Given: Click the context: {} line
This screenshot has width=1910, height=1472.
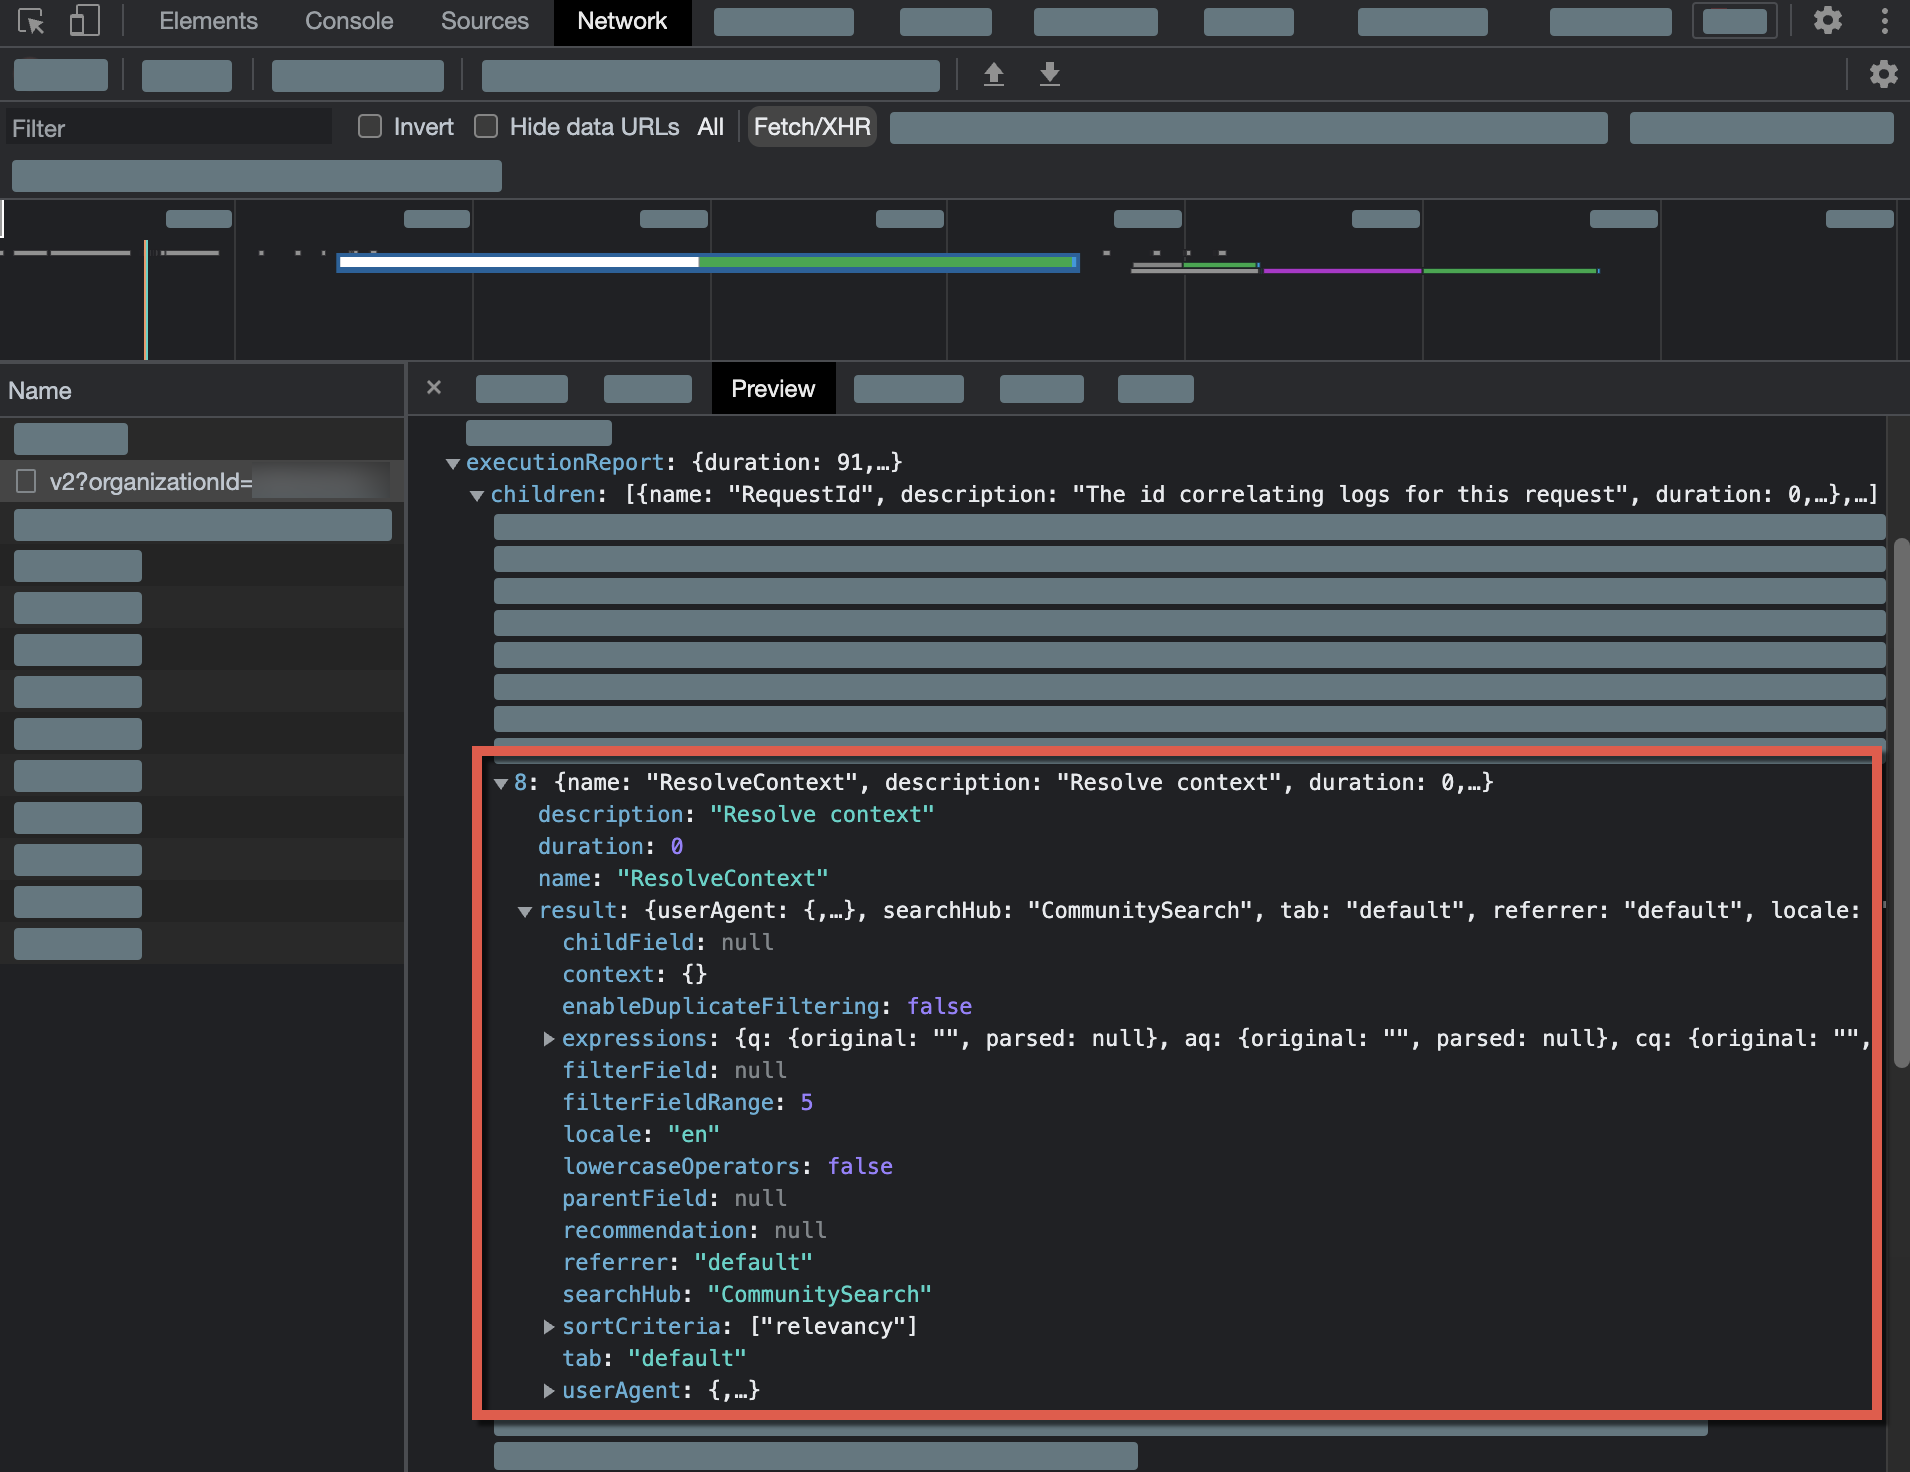Looking at the screenshot, I should point(634,974).
